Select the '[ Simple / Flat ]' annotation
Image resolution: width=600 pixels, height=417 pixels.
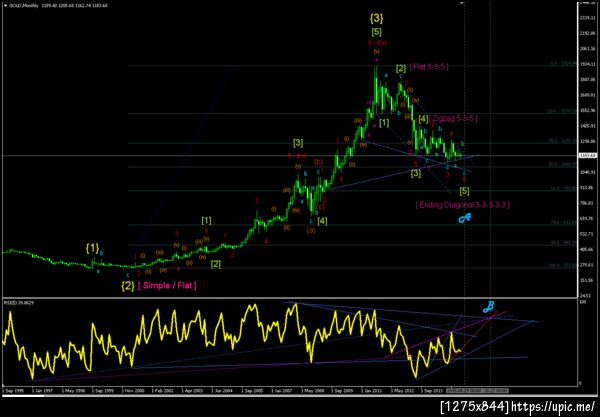167,285
